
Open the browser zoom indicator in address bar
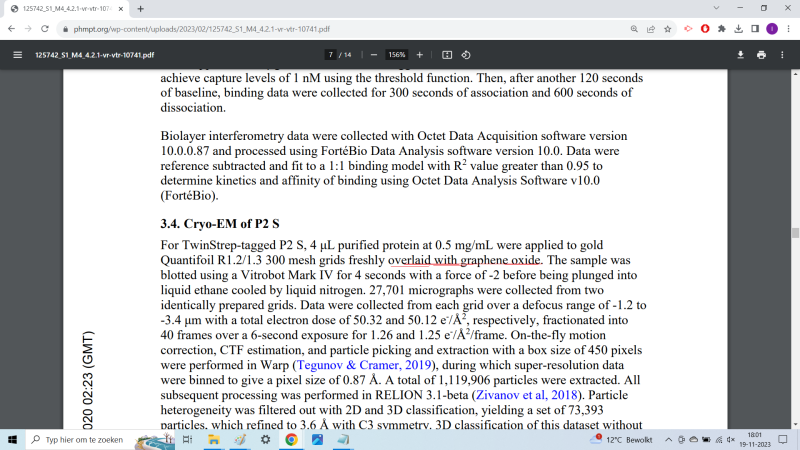634,29
